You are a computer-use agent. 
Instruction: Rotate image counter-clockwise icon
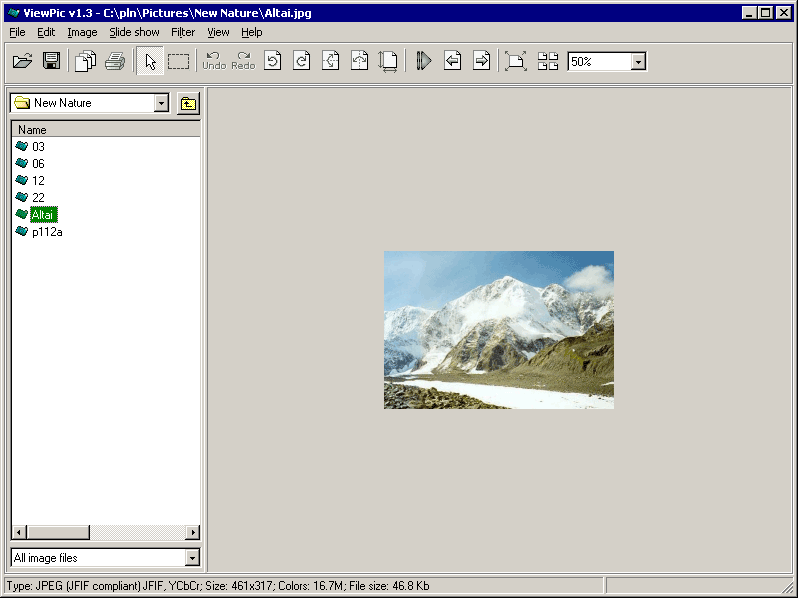[273, 61]
